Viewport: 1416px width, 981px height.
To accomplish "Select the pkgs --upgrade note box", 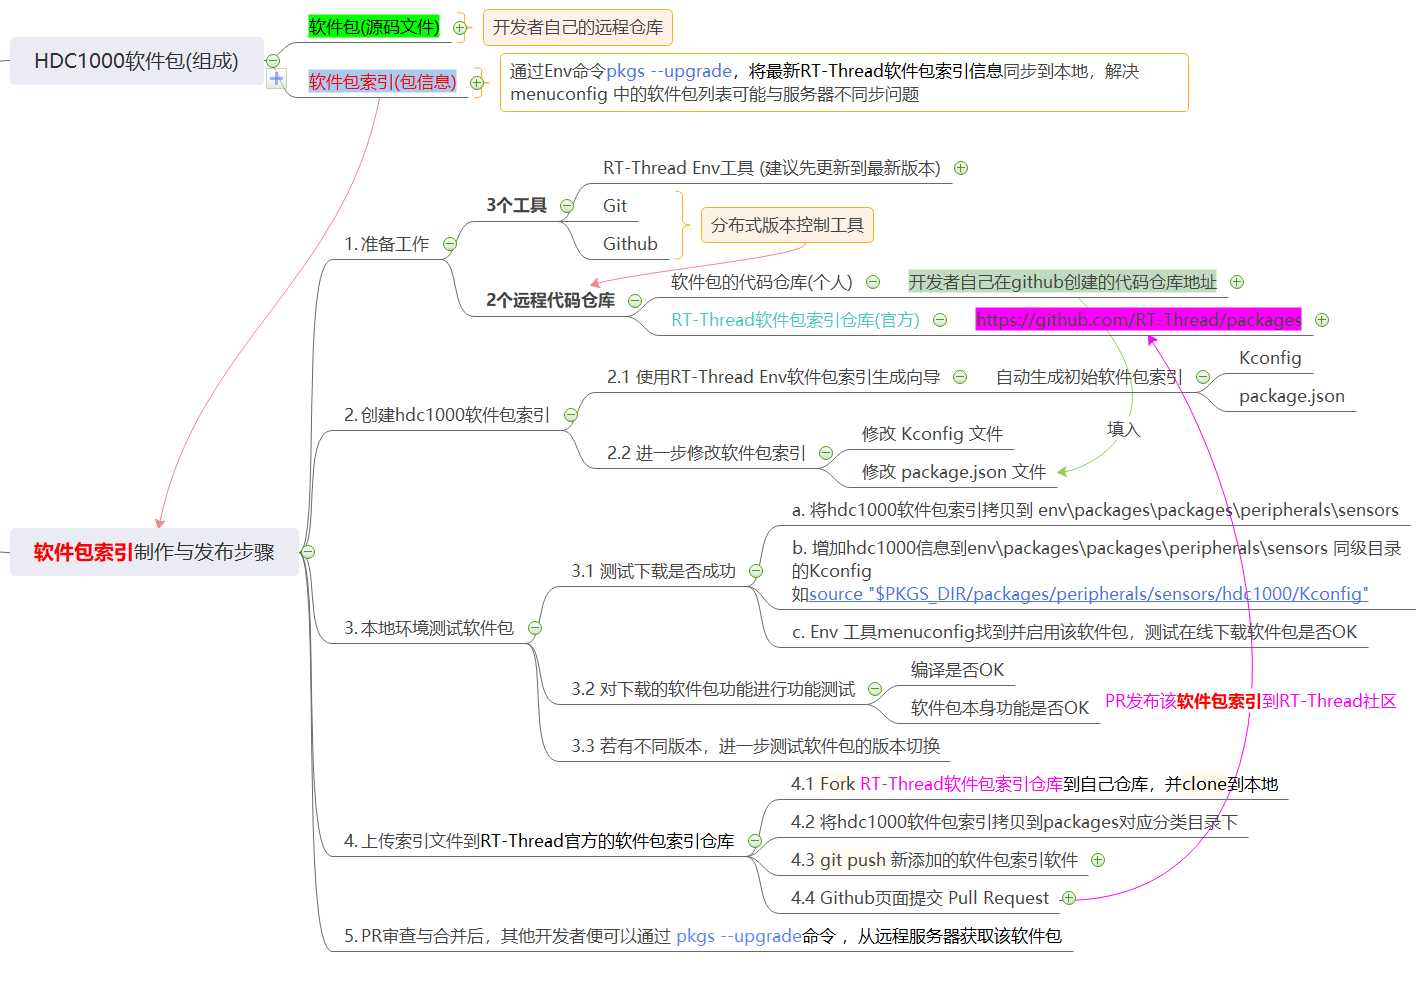I will click(844, 82).
